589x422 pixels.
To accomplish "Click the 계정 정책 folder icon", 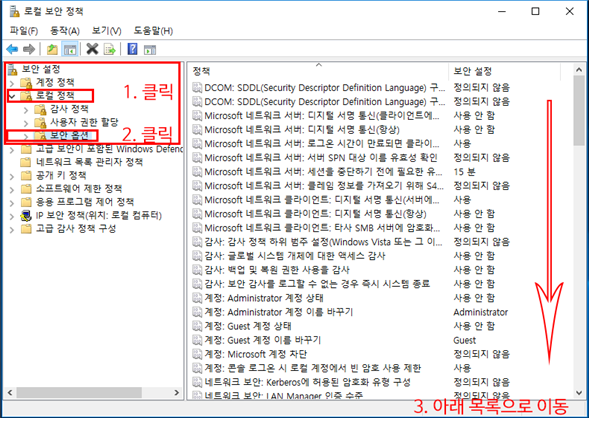I will click(x=26, y=82).
